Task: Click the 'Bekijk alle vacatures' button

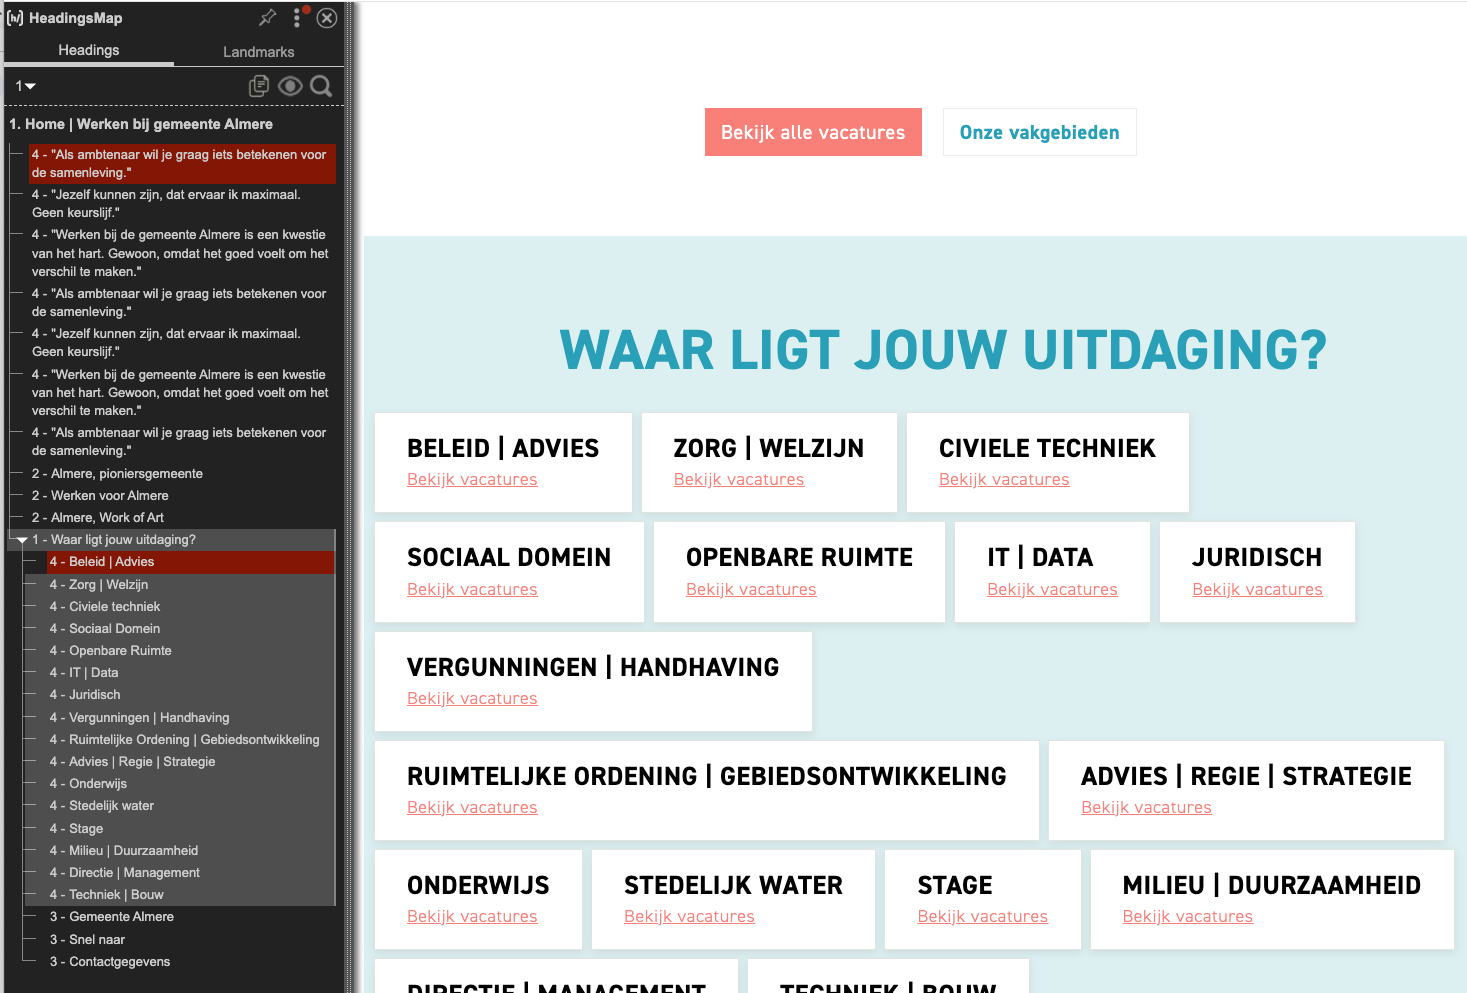Action: pos(813,131)
